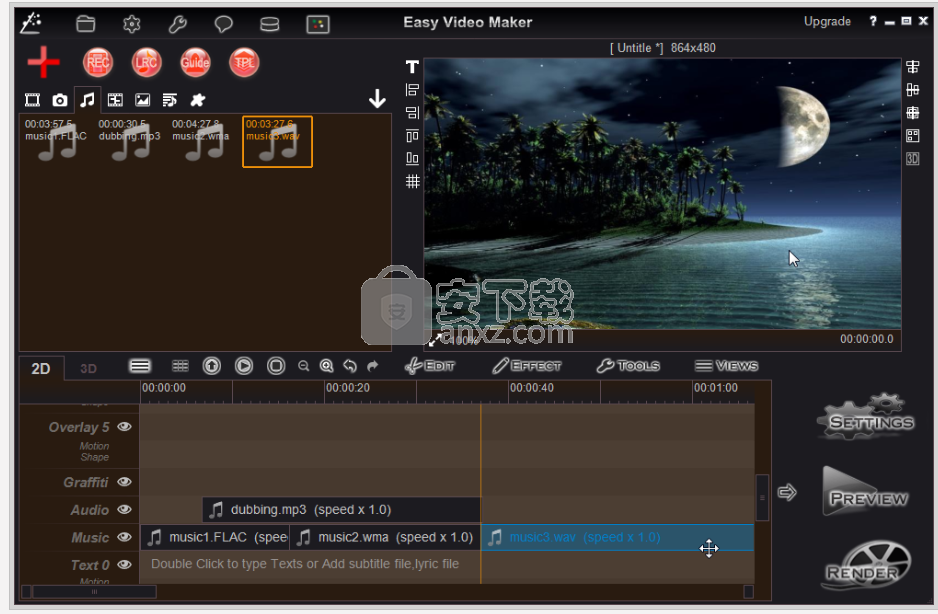Stop playback with the stop button
Viewport: 938px width, 614px height.
coord(276,366)
